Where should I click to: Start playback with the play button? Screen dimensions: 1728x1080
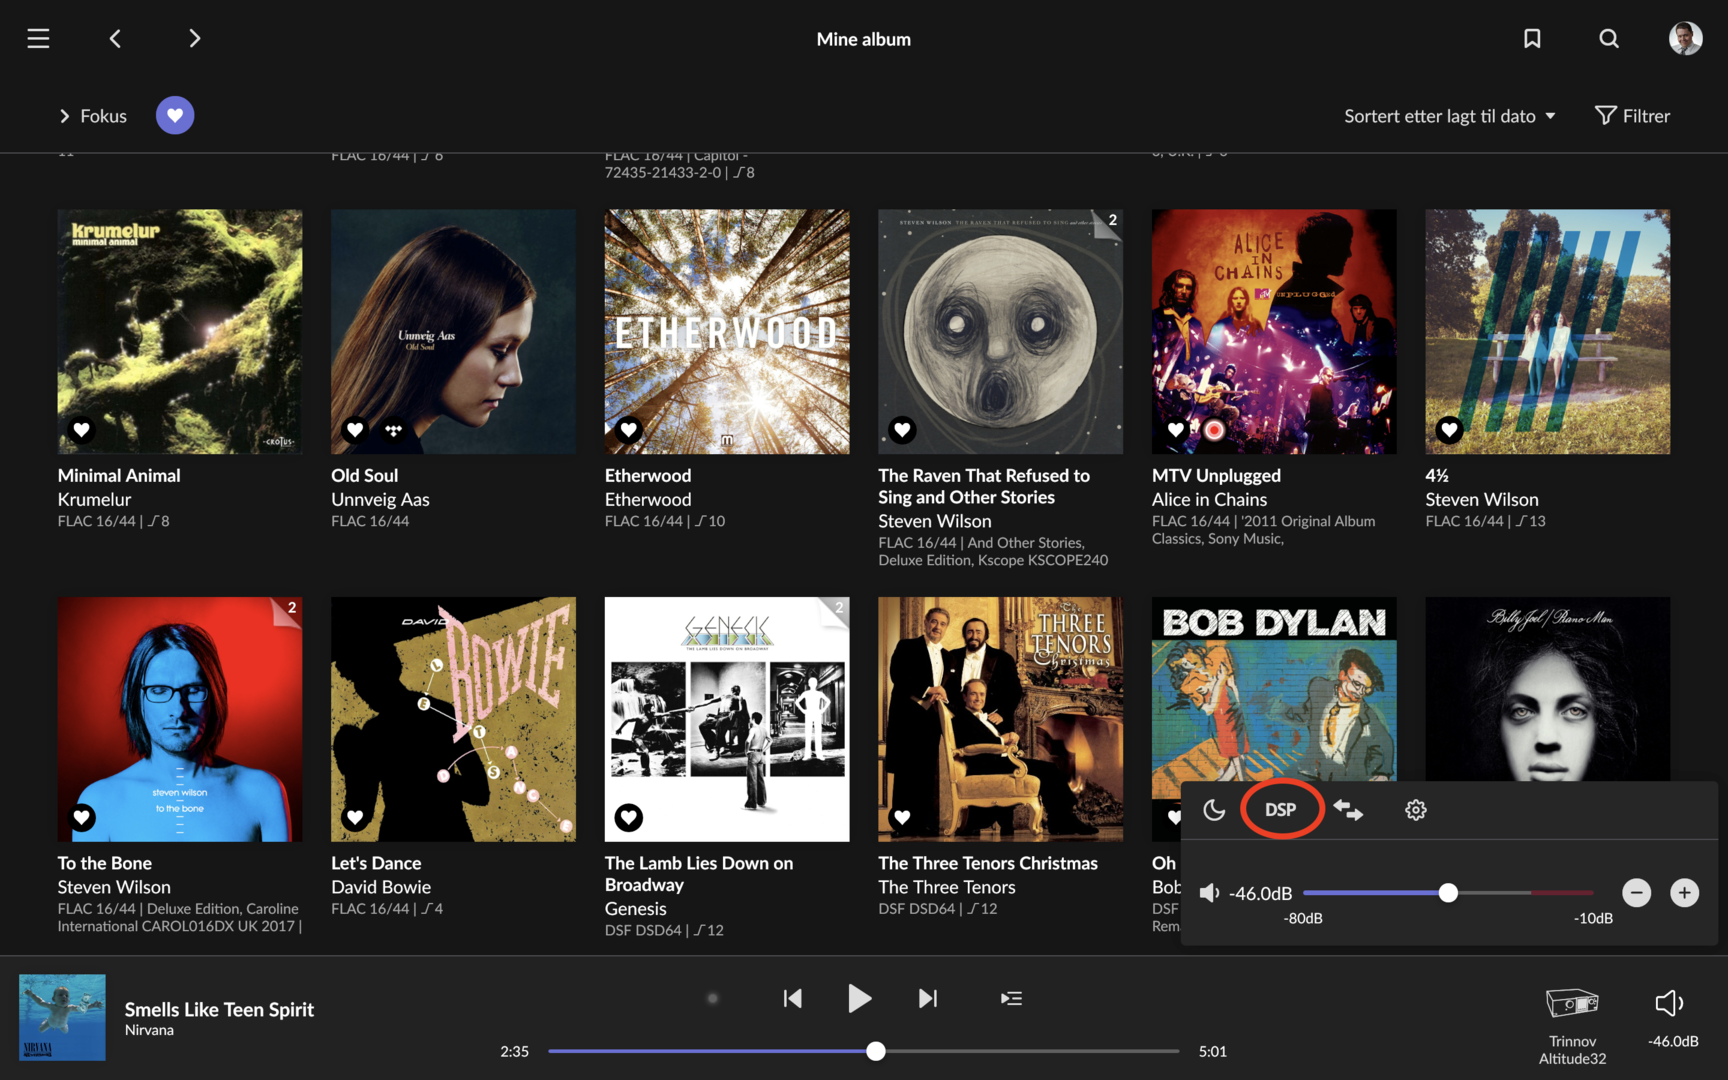pos(859,998)
